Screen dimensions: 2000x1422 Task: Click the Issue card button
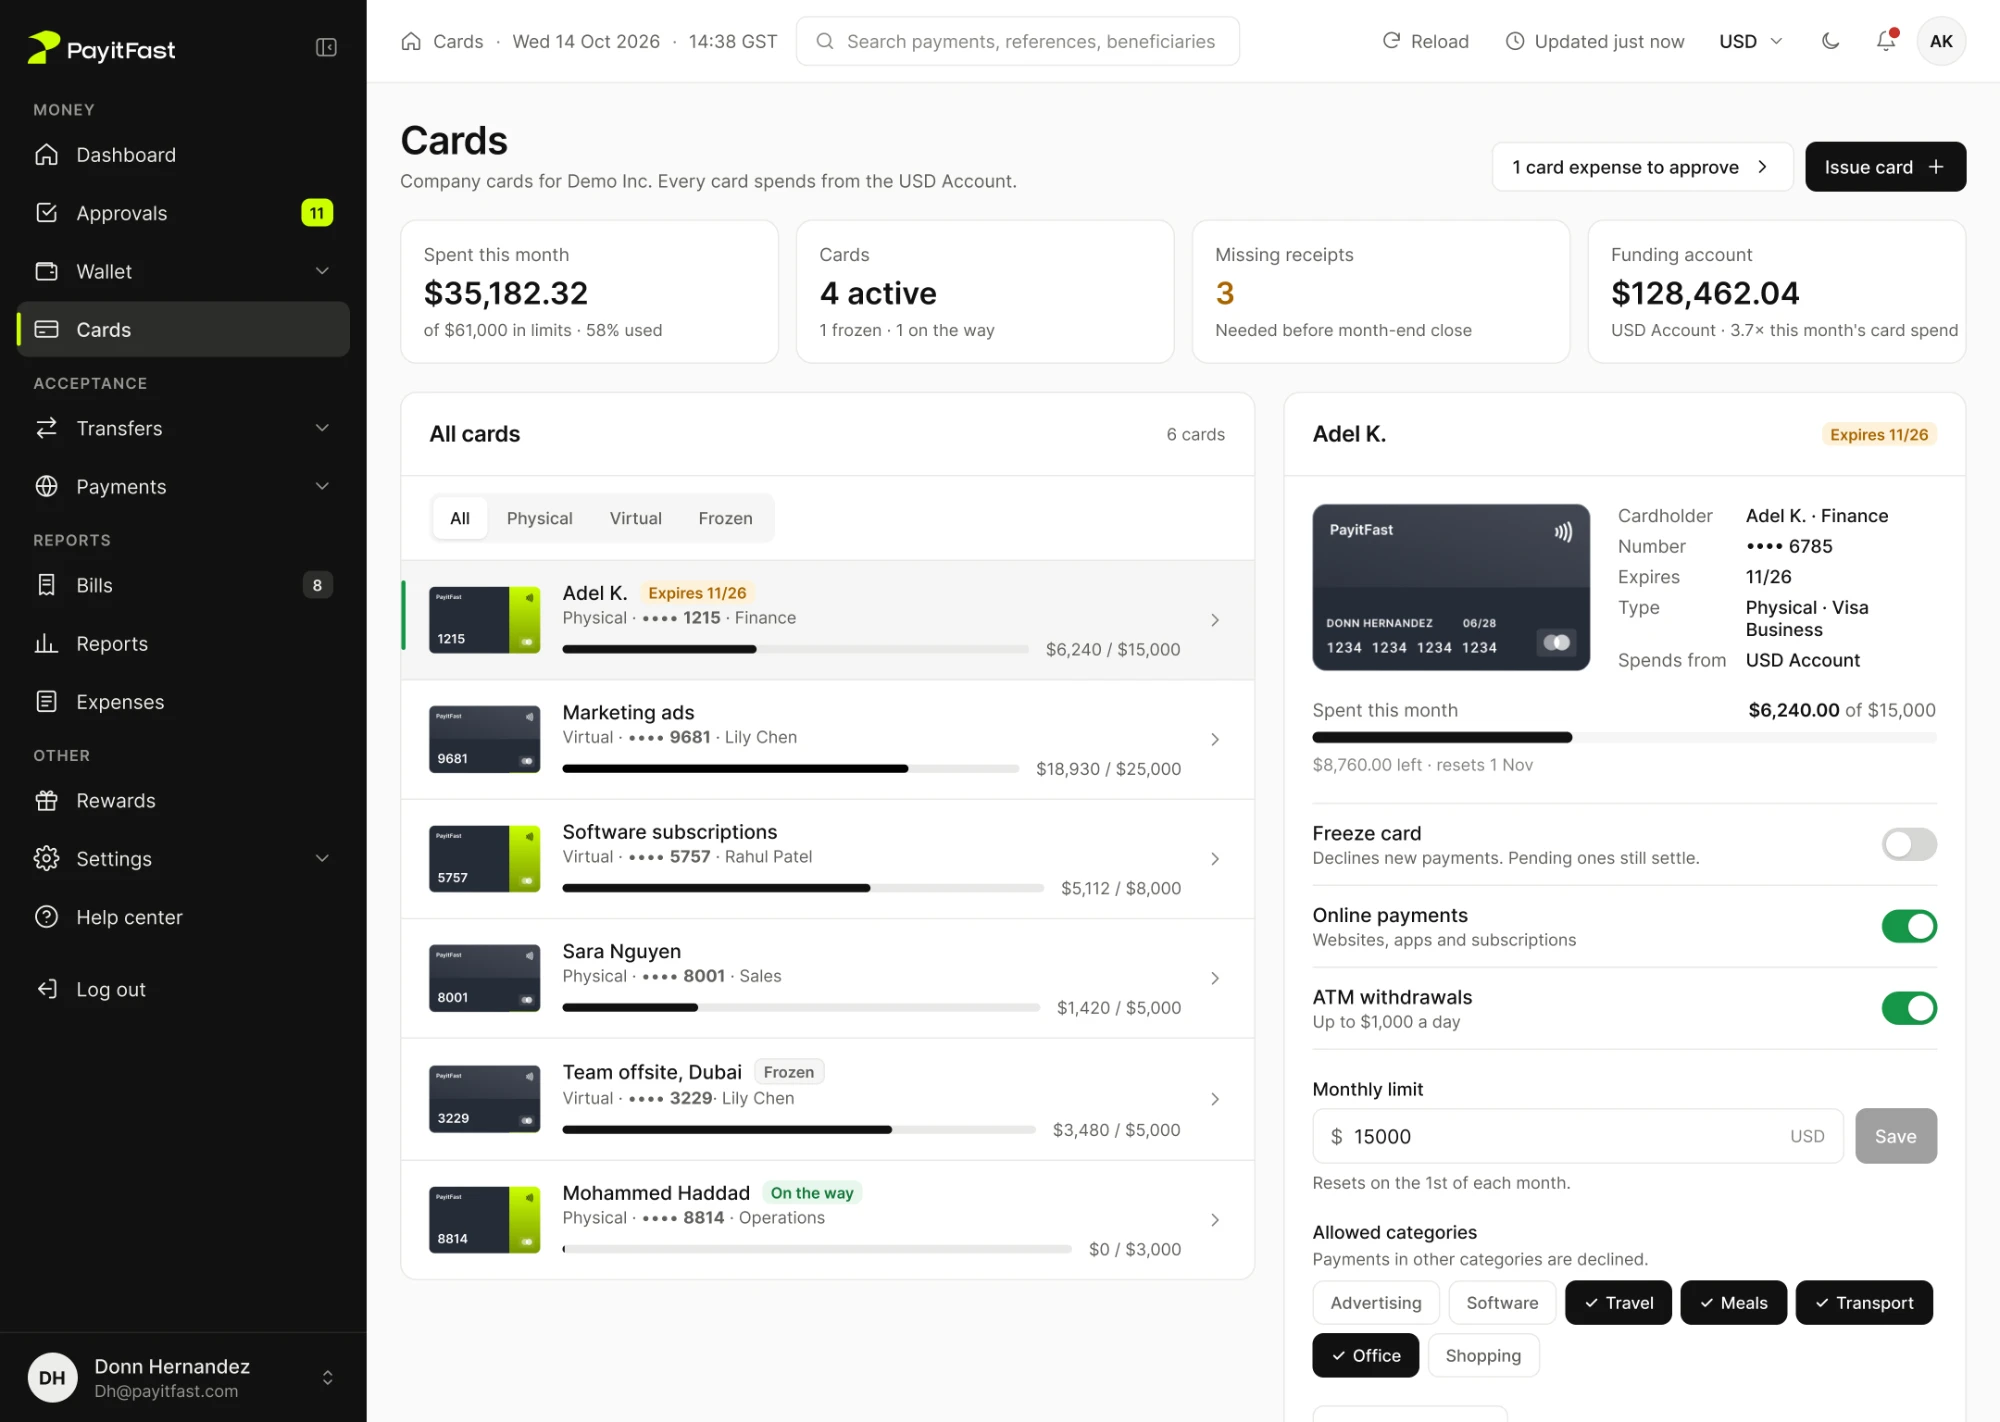[x=1885, y=167]
